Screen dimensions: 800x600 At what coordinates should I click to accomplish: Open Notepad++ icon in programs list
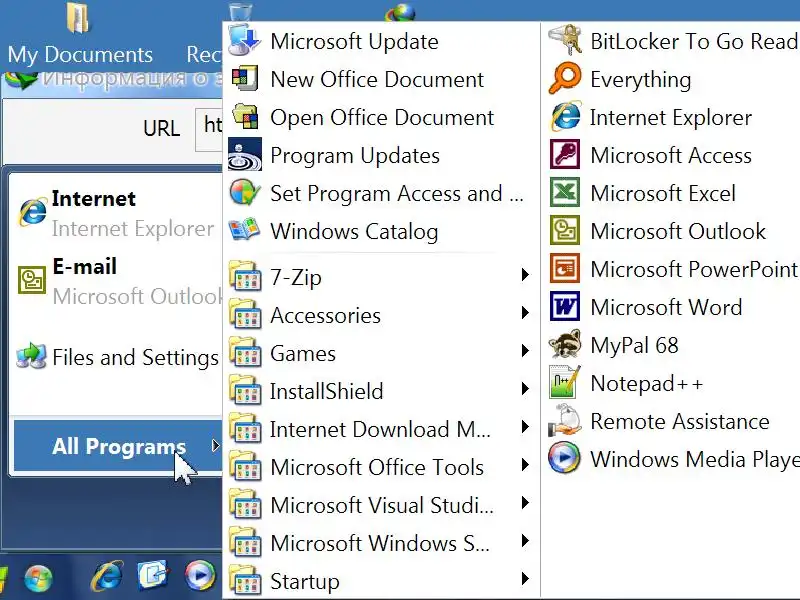click(x=565, y=383)
